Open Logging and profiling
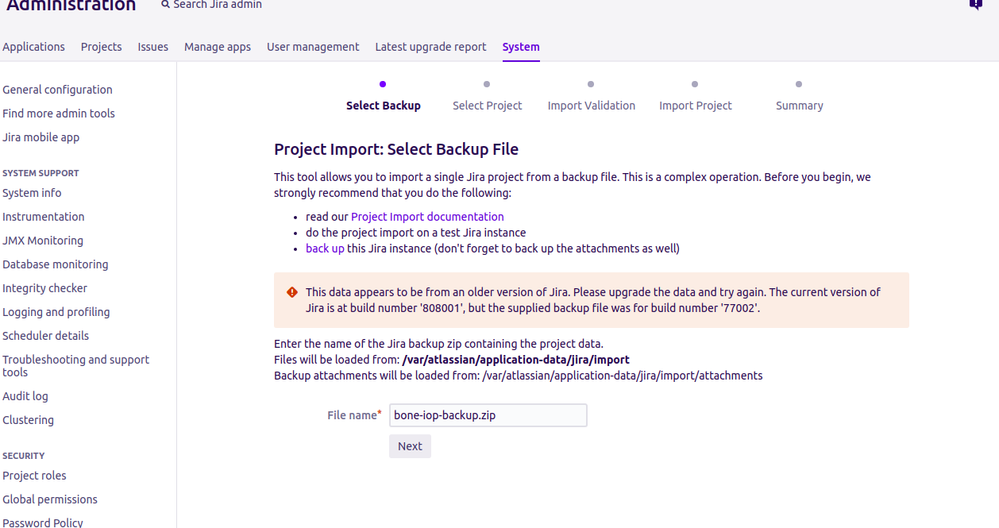Image resolution: width=999 pixels, height=528 pixels. point(56,312)
